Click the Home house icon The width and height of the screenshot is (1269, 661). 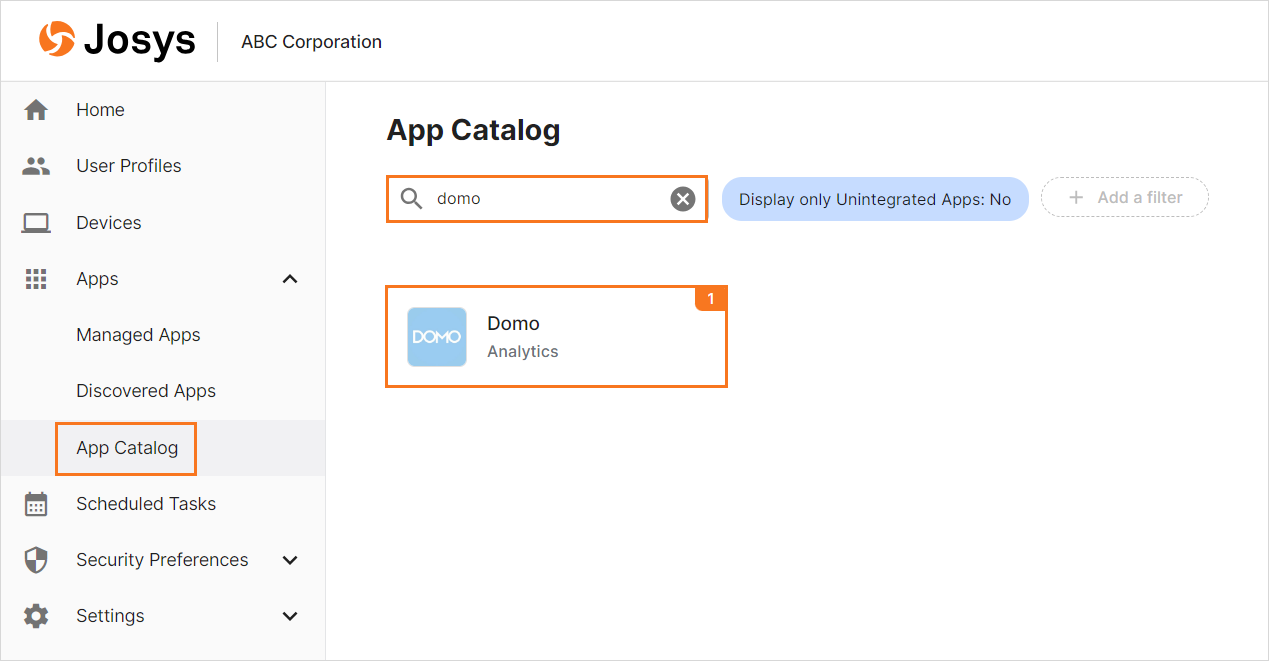point(36,110)
